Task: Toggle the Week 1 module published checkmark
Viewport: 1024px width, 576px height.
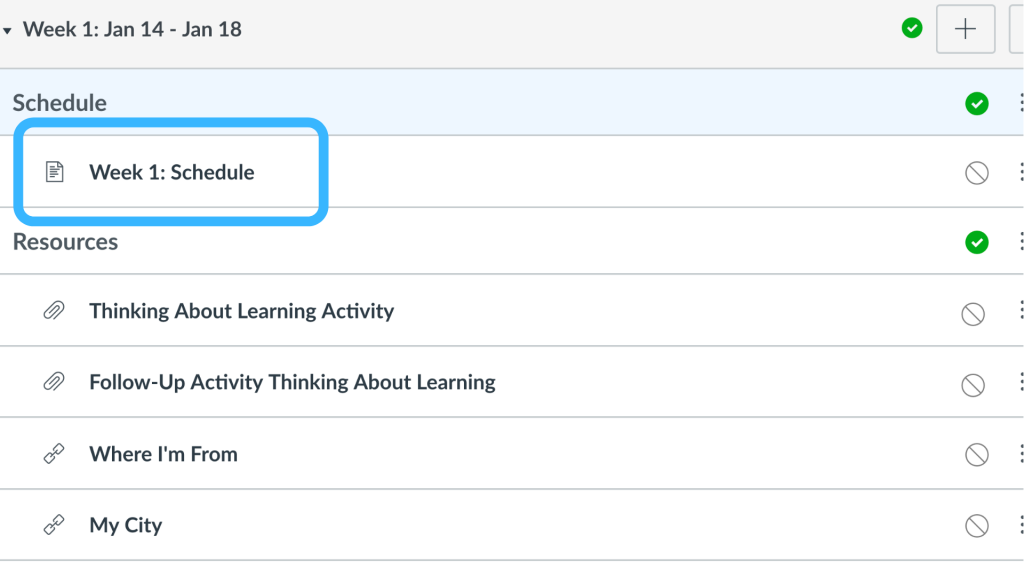Action: (912, 28)
